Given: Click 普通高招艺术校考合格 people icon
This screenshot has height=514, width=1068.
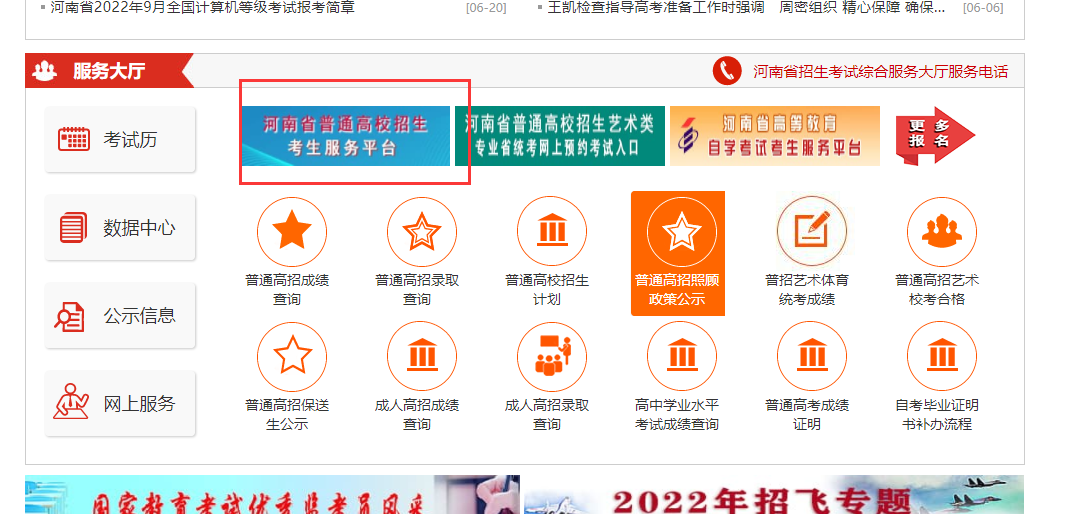Looking at the screenshot, I should pyautogui.click(x=941, y=232).
